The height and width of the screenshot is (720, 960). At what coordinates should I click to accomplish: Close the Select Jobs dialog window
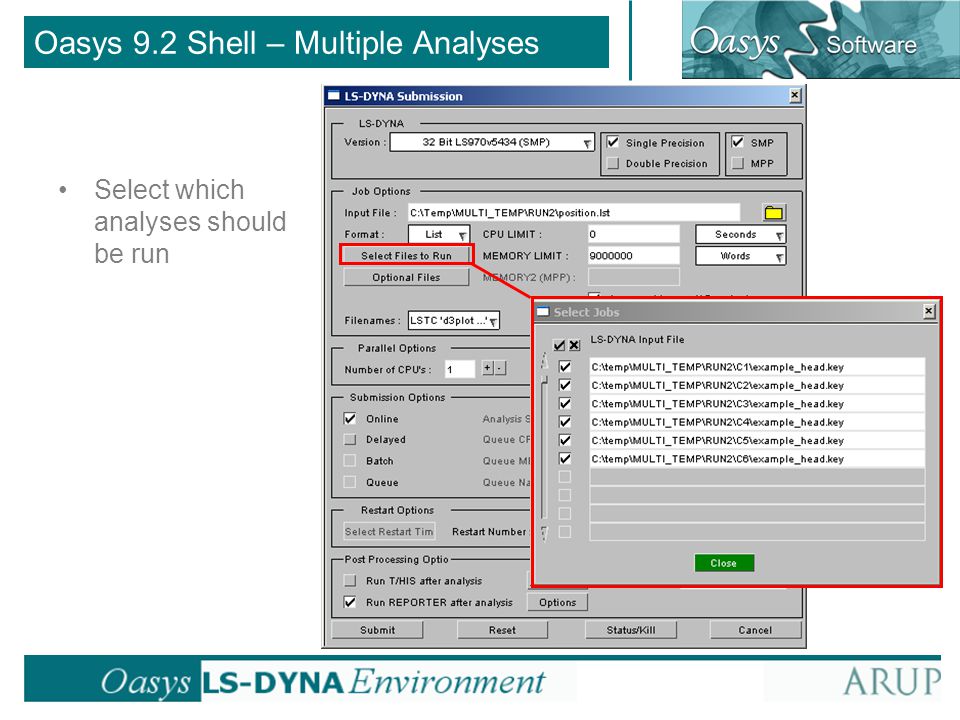(x=929, y=312)
